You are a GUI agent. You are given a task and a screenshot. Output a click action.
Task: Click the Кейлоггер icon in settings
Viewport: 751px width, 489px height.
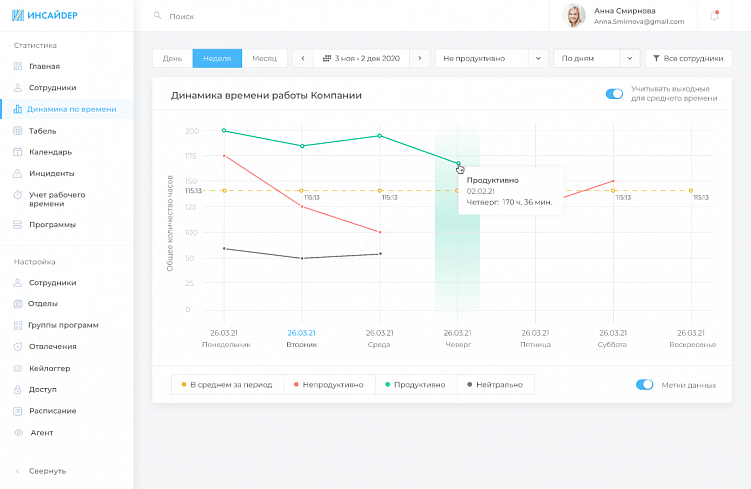[x=18, y=368]
